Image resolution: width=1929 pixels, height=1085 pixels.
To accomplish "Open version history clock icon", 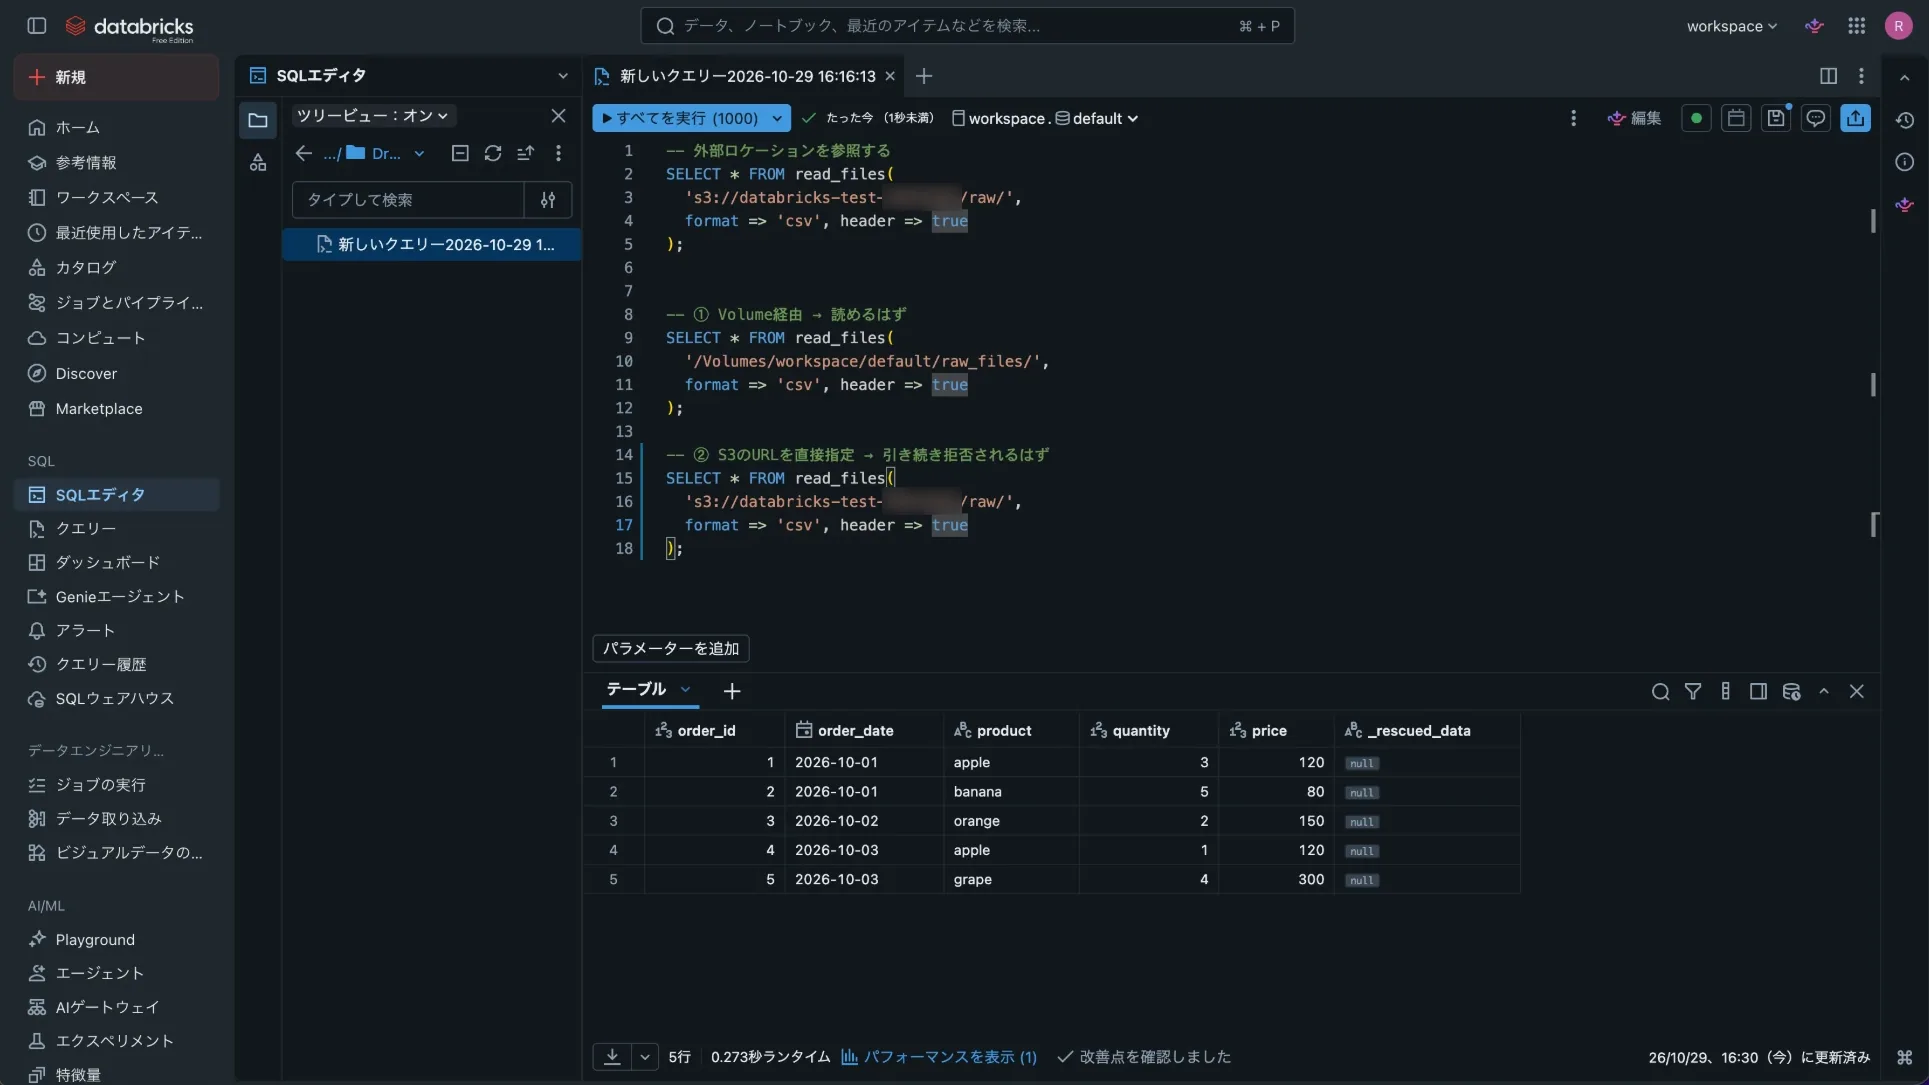I will [x=1905, y=120].
